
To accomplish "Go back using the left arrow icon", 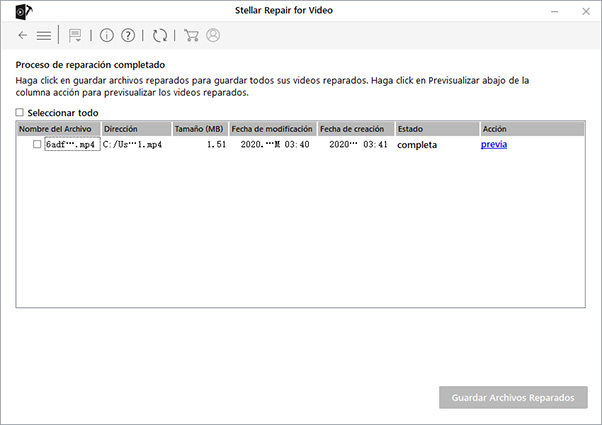I will tap(23, 36).
